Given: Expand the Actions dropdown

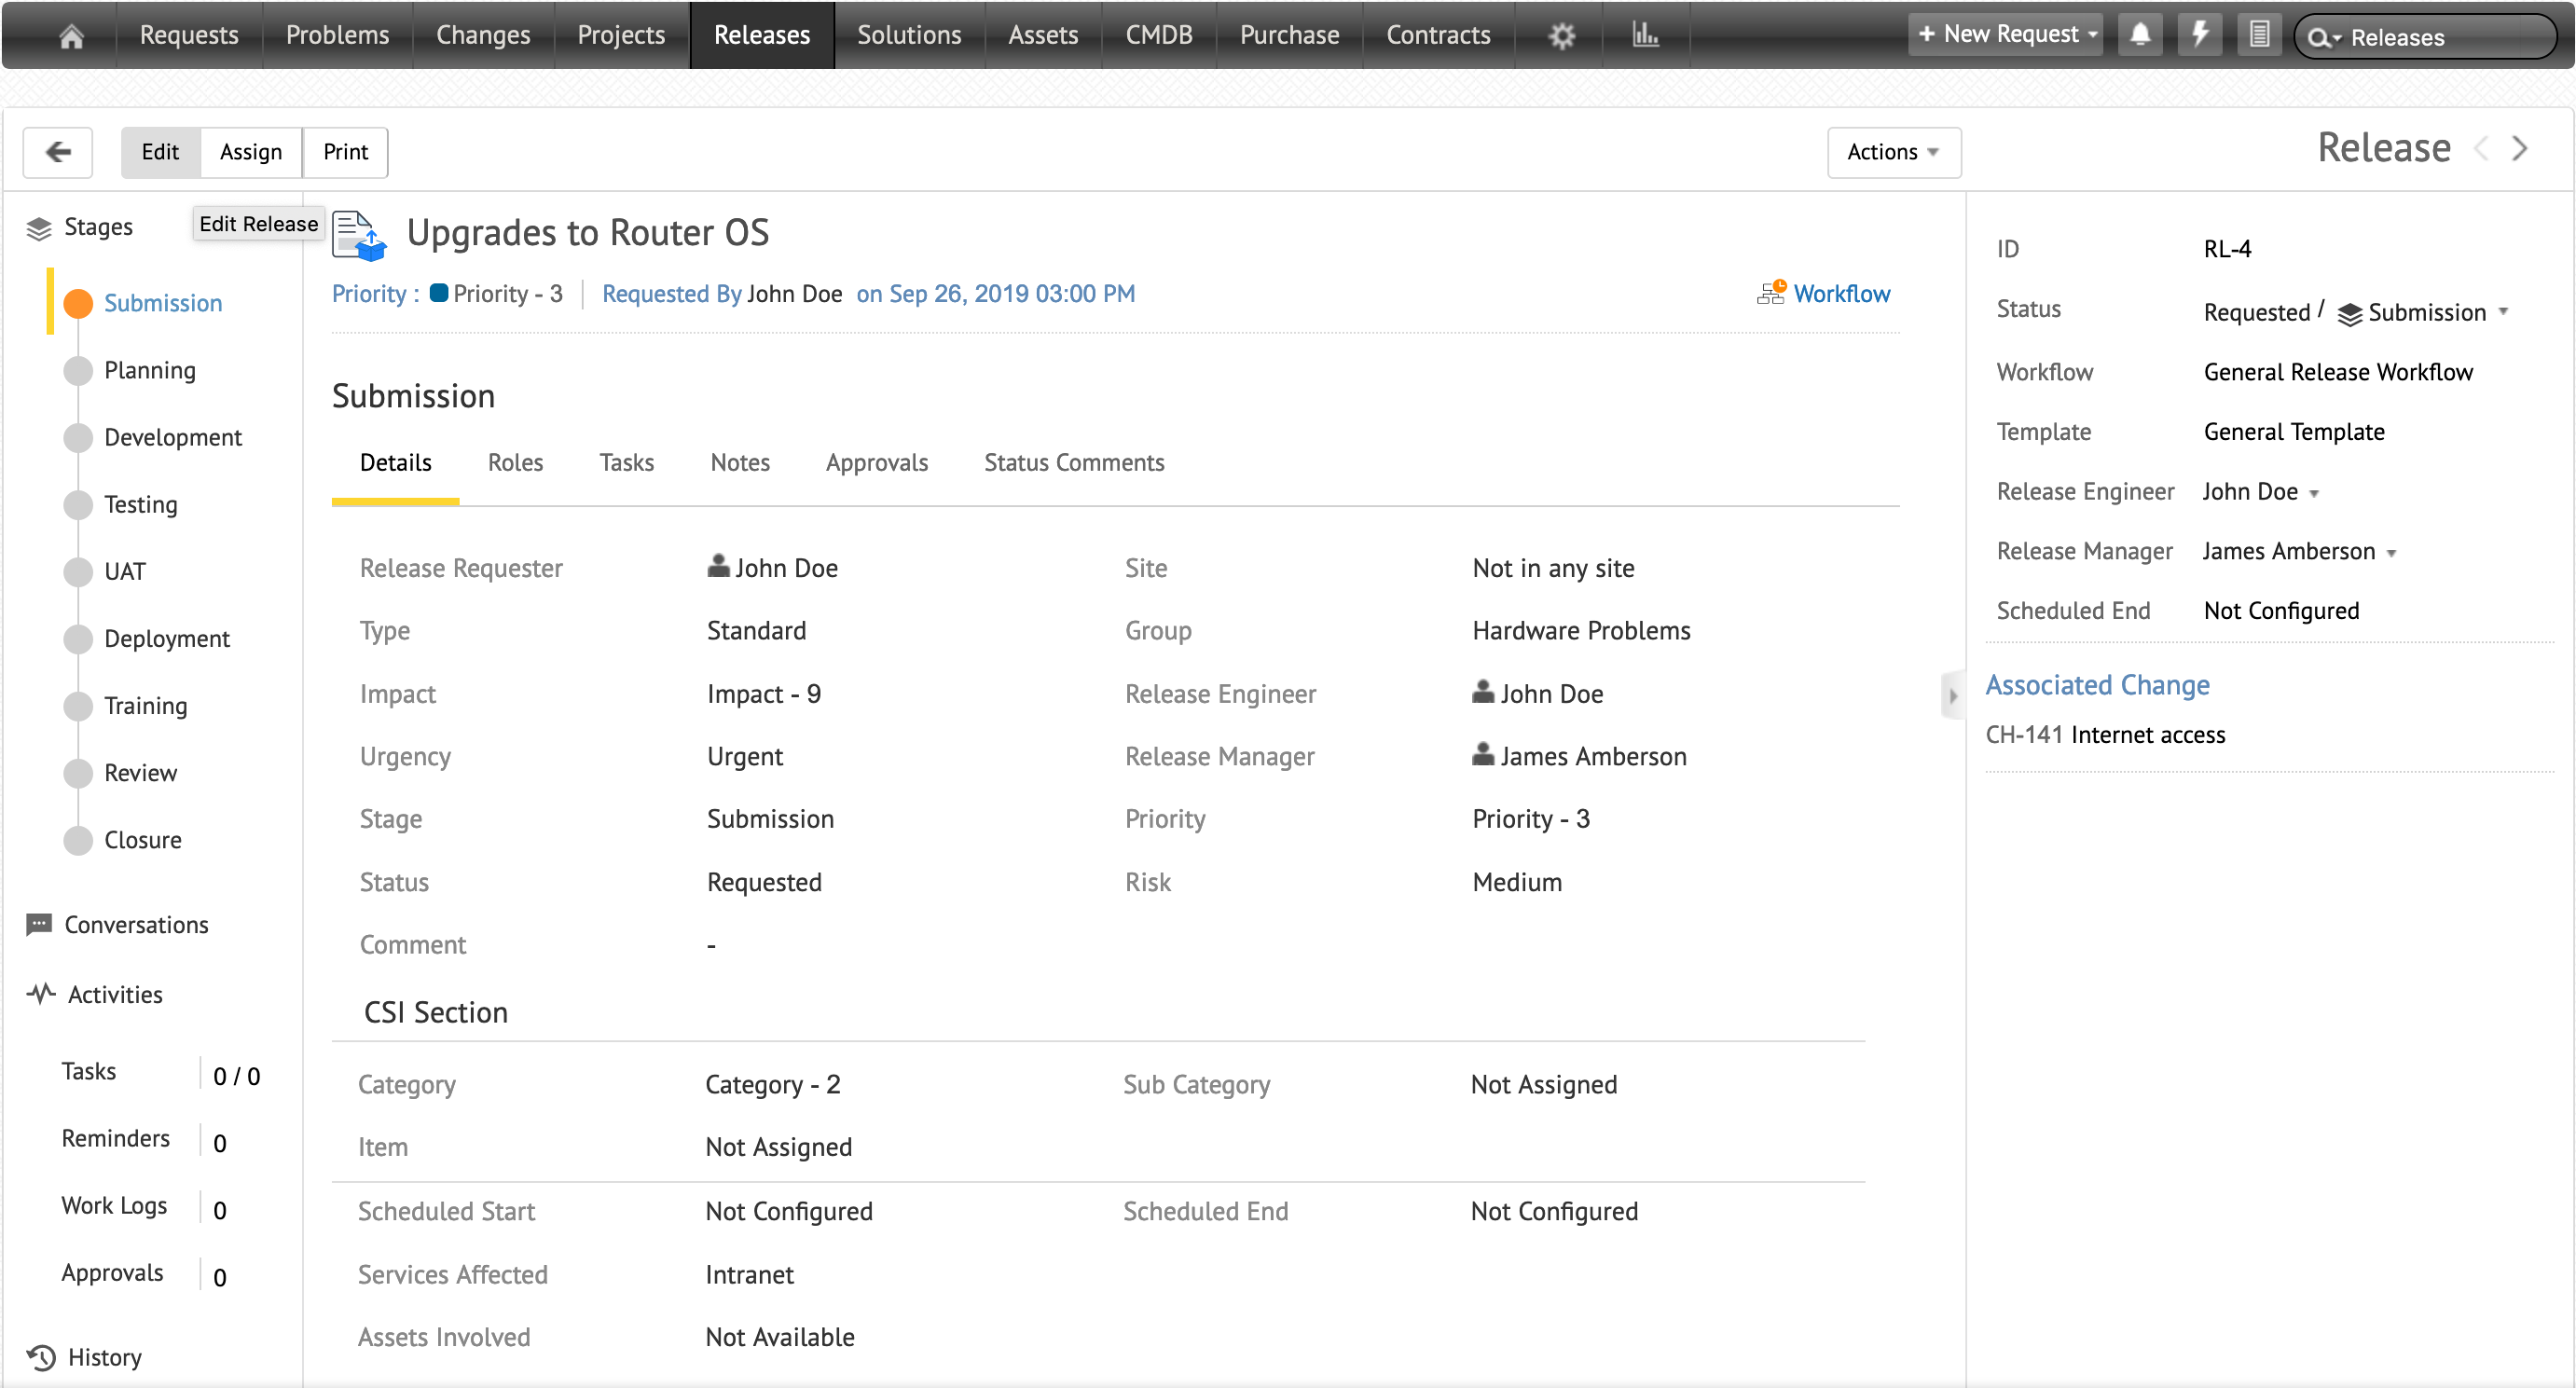Looking at the screenshot, I should [x=1893, y=152].
